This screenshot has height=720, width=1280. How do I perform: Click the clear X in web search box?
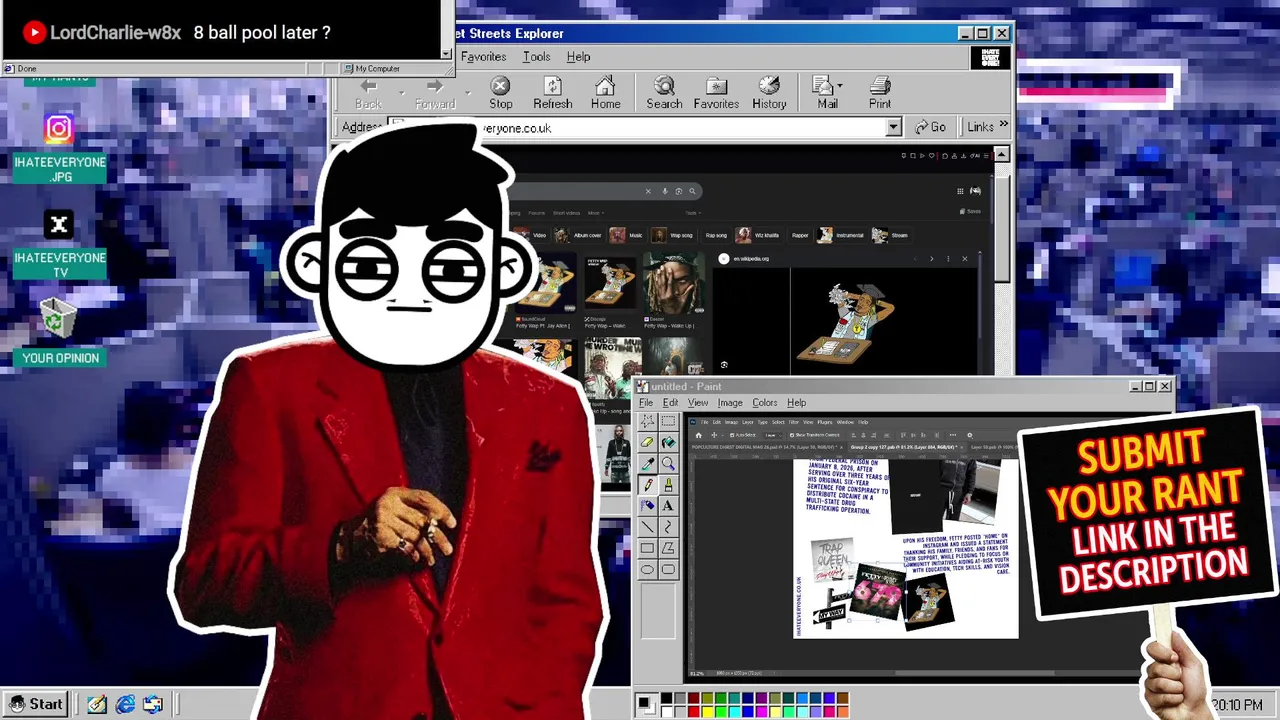[648, 191]
